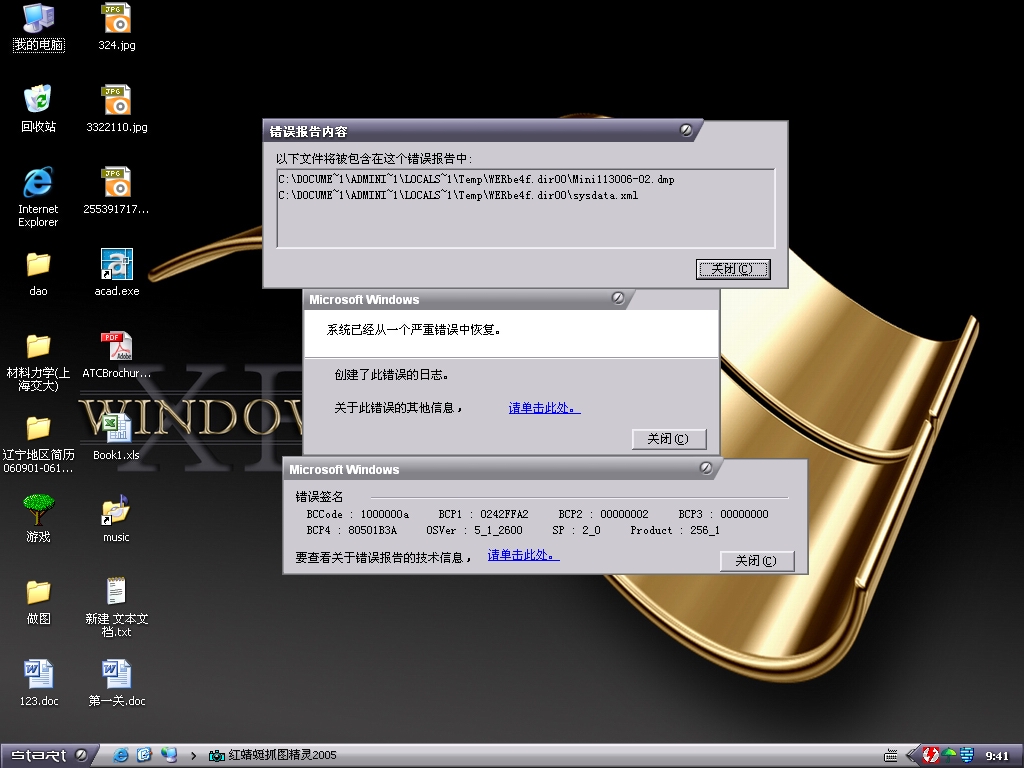Select the Book1.xls Excel file
1024x768 pixels.
(116, 430)
